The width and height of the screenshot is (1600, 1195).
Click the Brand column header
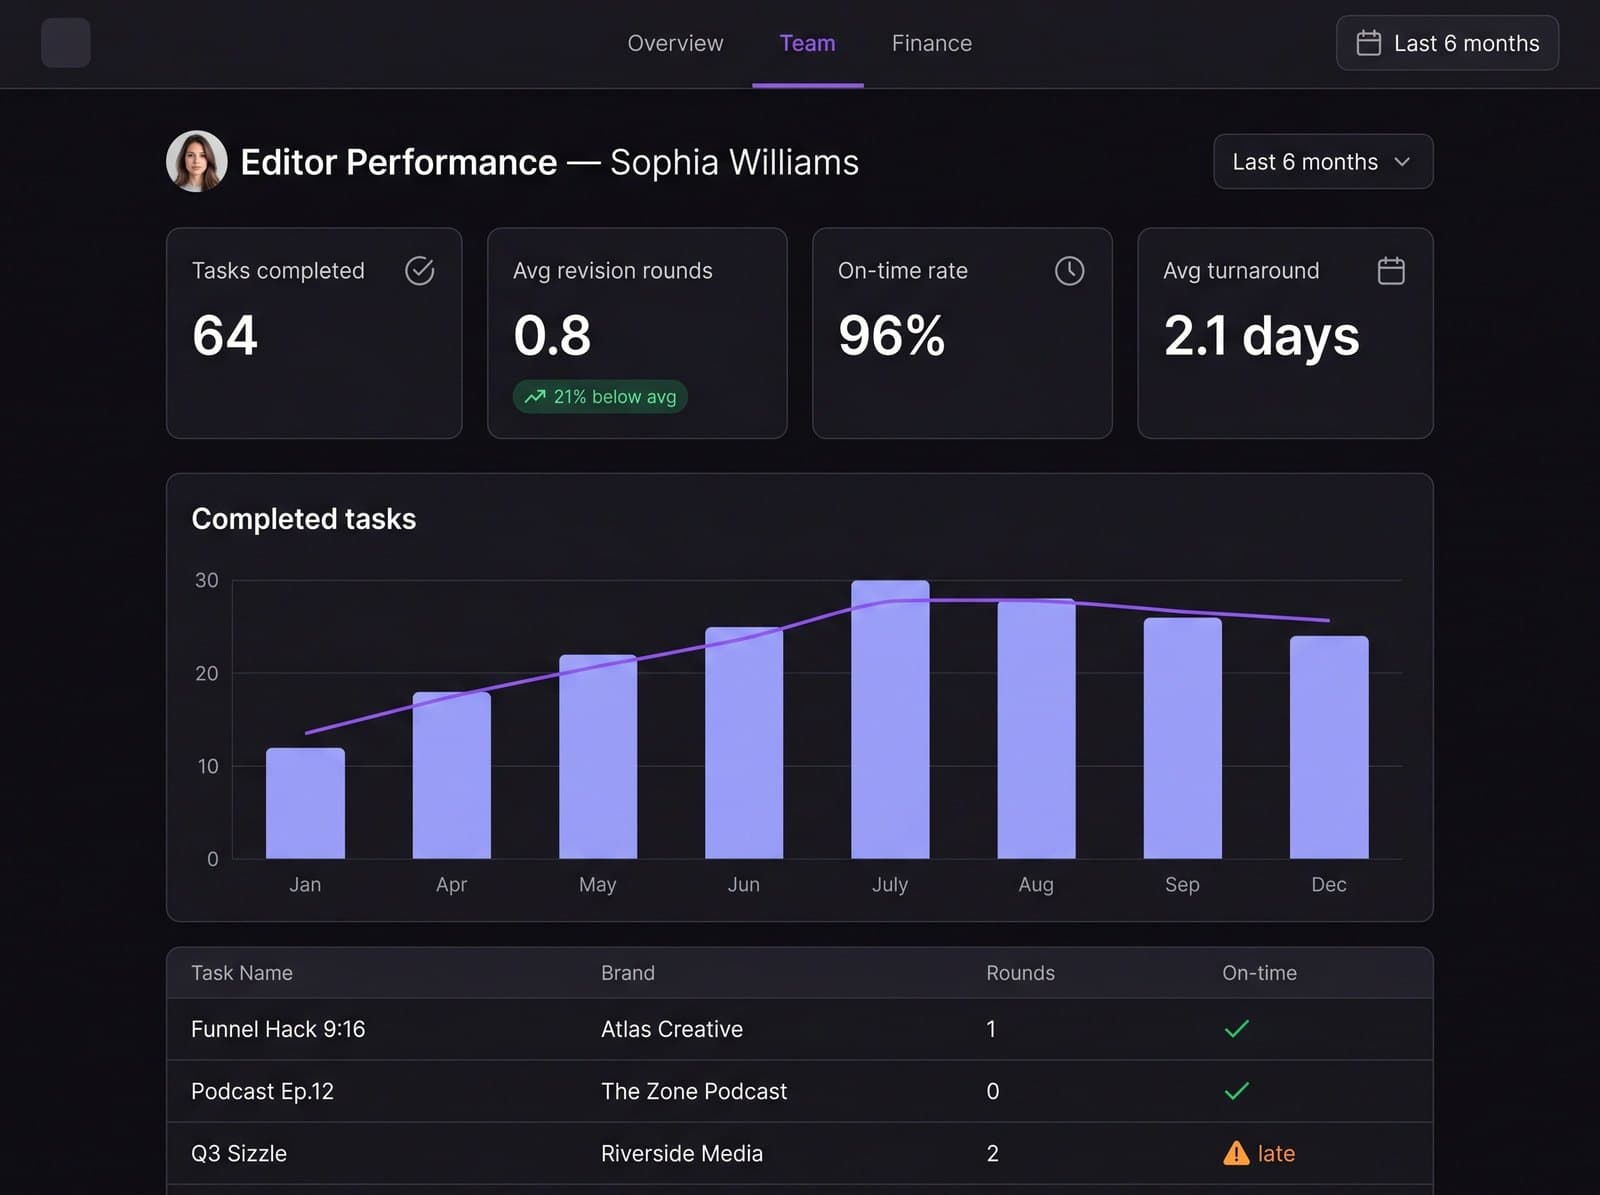[x=628, y=973]
